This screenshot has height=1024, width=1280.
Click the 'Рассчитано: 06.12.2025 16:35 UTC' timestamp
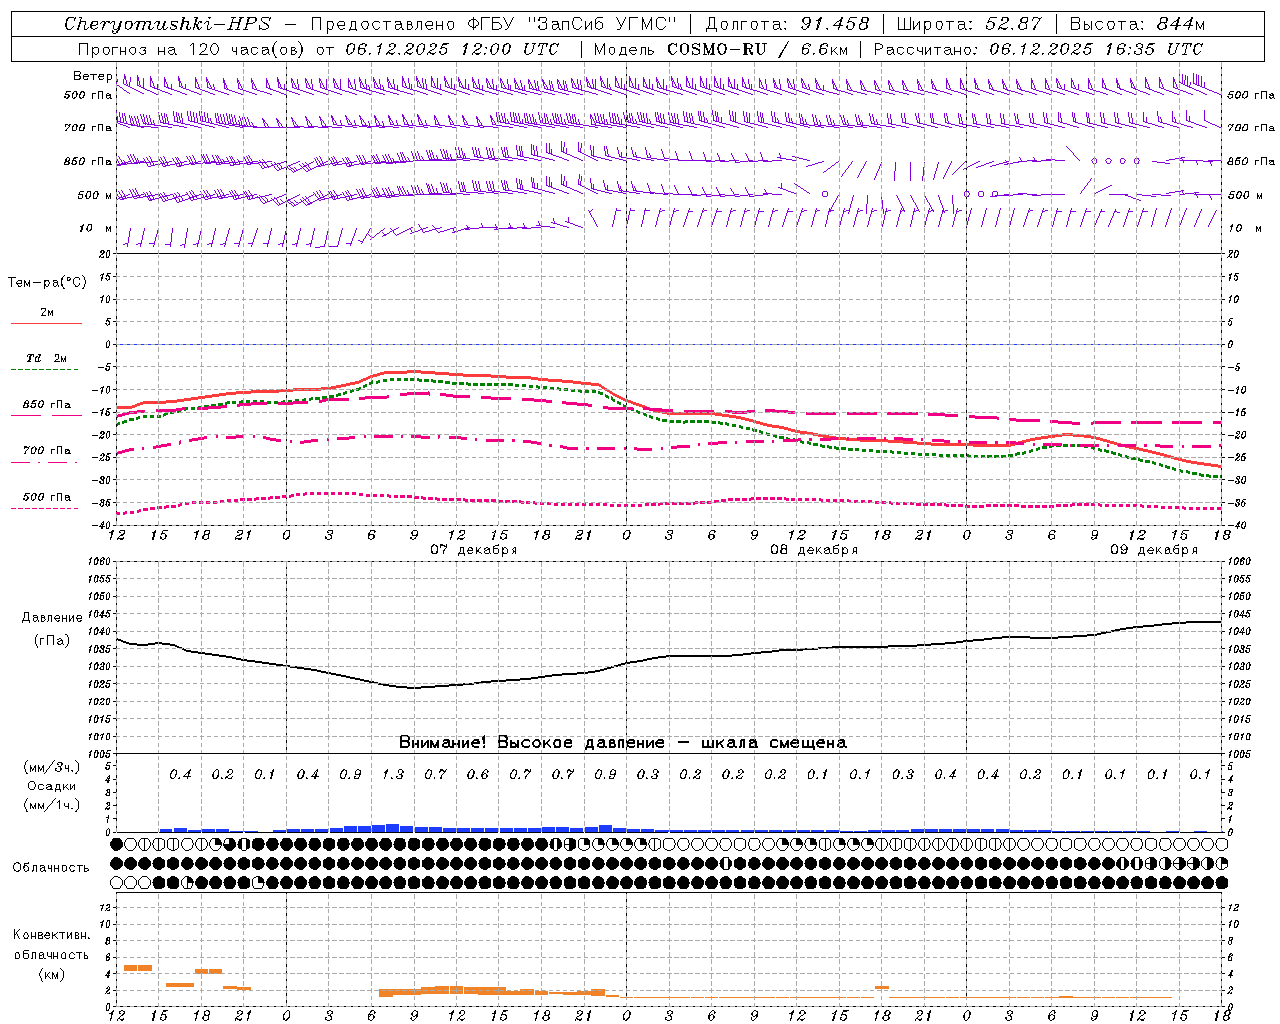pyautogui.click(x=1038, y=49)
